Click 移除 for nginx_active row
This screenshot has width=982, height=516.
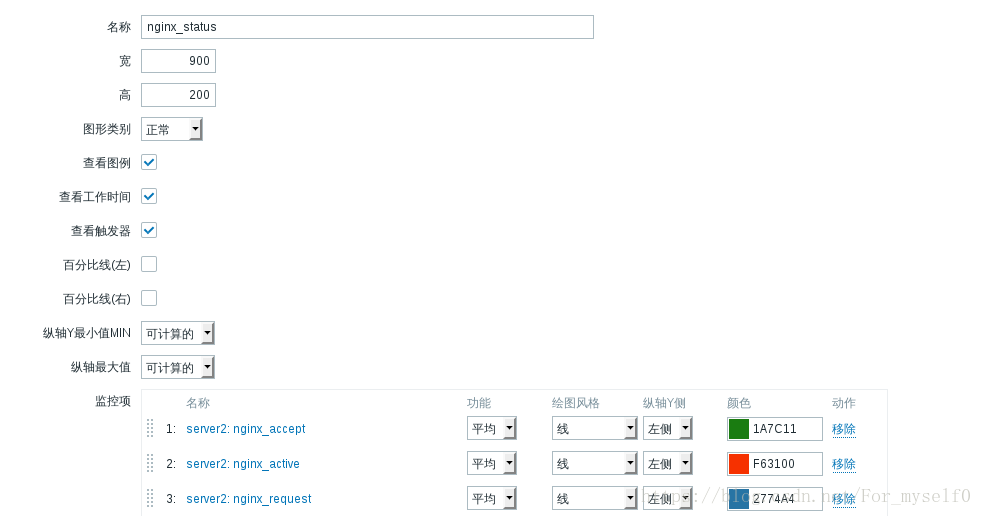point(844,464)
